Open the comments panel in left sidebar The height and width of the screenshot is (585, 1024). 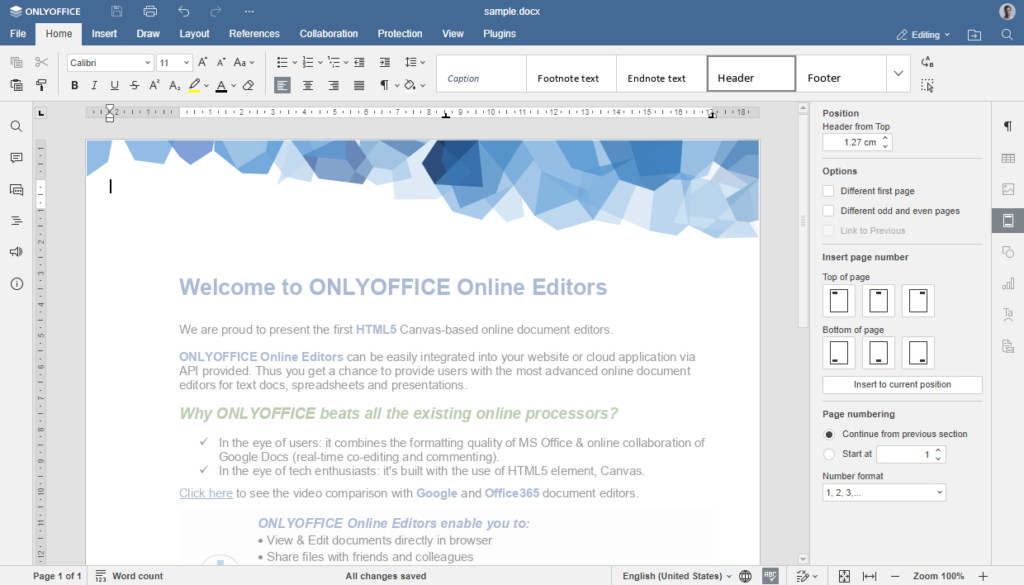[17, 158]
